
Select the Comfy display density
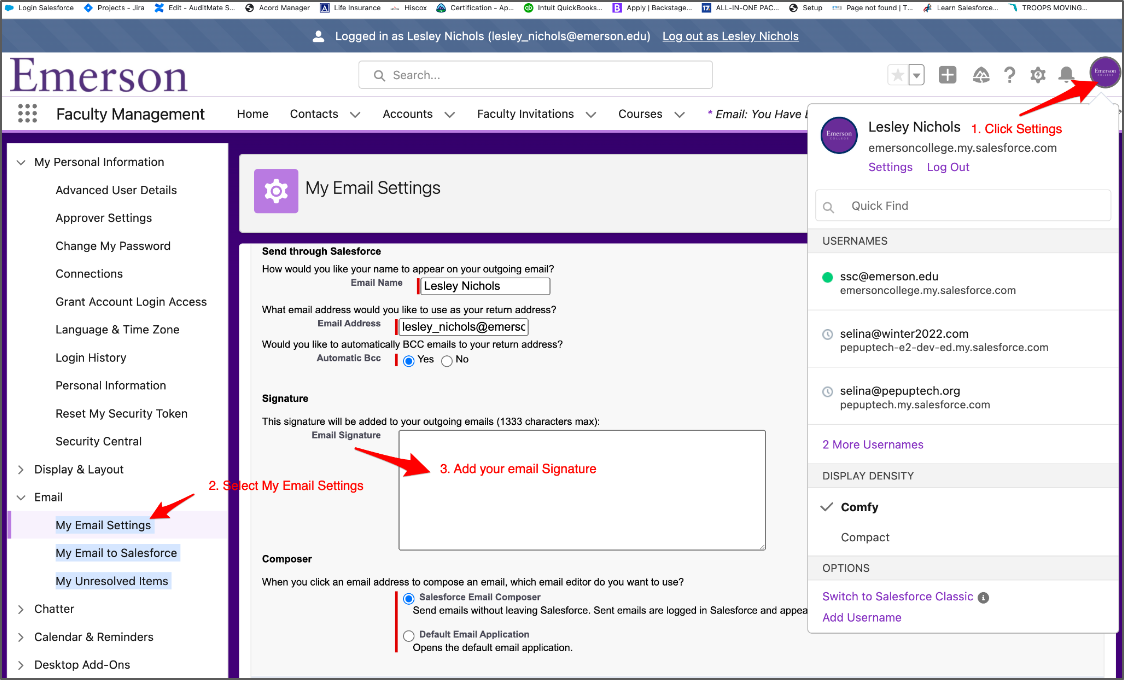click(859, 507)
